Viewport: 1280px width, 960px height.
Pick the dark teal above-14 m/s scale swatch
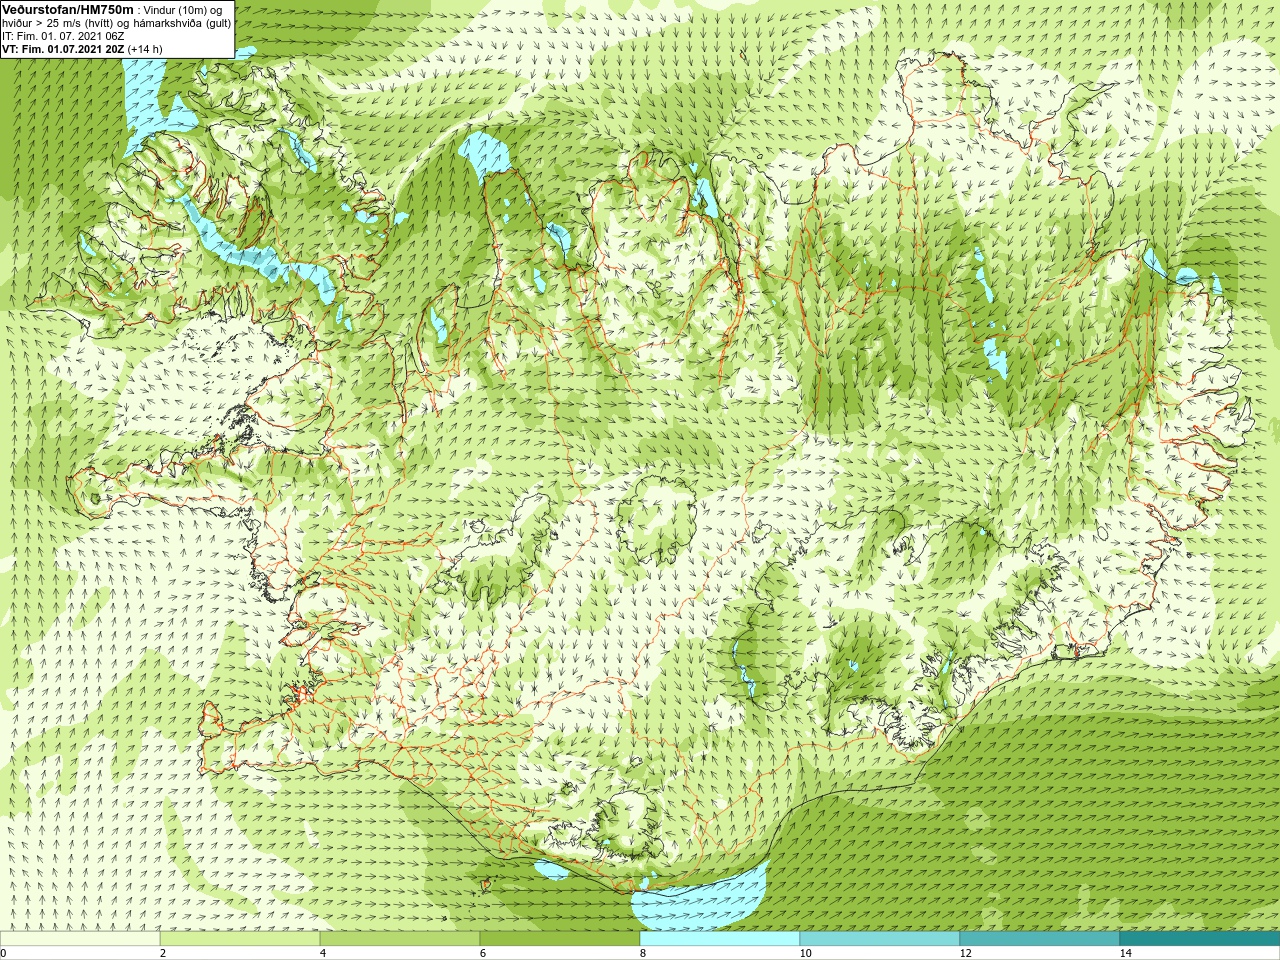point(1200,939)
